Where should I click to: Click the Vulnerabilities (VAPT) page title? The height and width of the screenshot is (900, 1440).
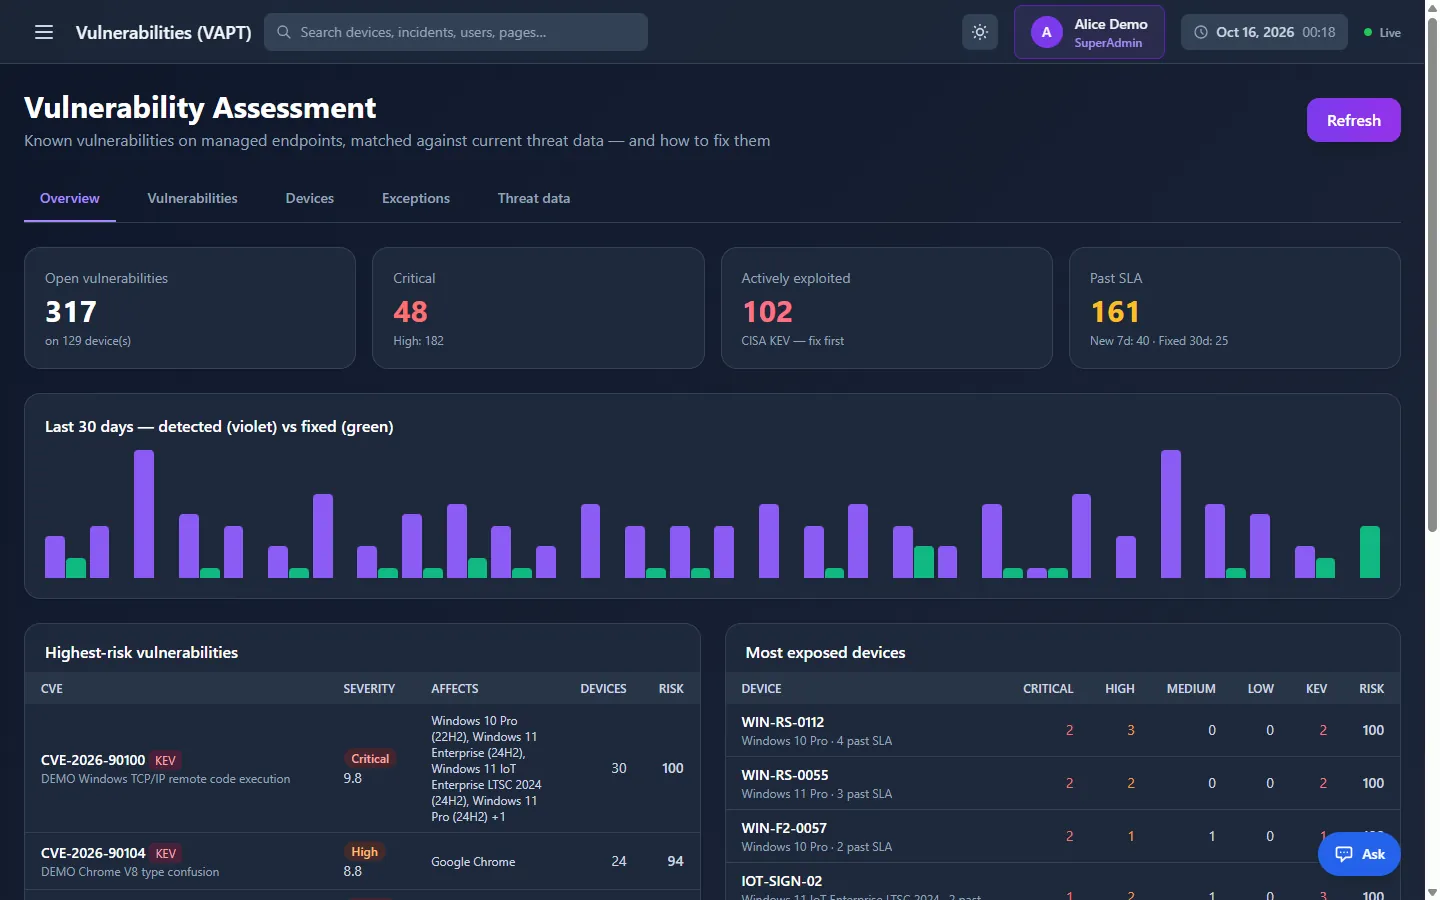tap(164, 32)
